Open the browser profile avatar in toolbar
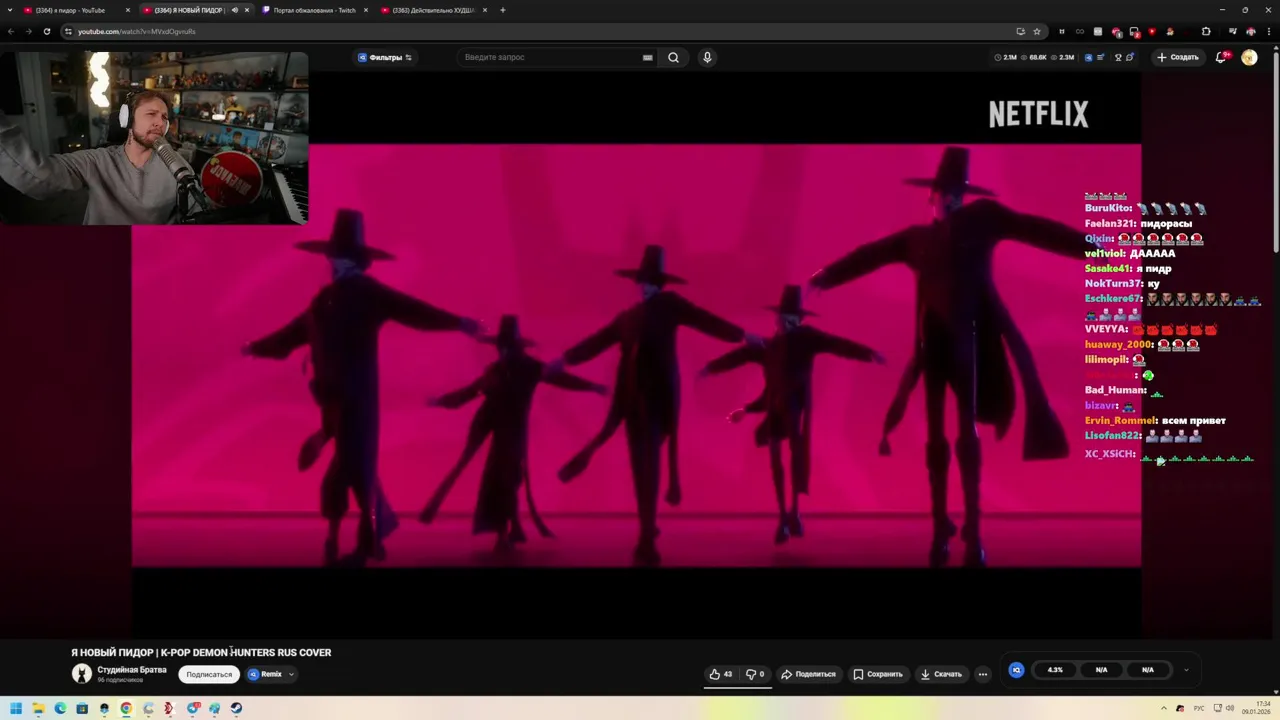Image resolution: width=1280 pixels, height=720 pixels. click(x=1250, y=31)
